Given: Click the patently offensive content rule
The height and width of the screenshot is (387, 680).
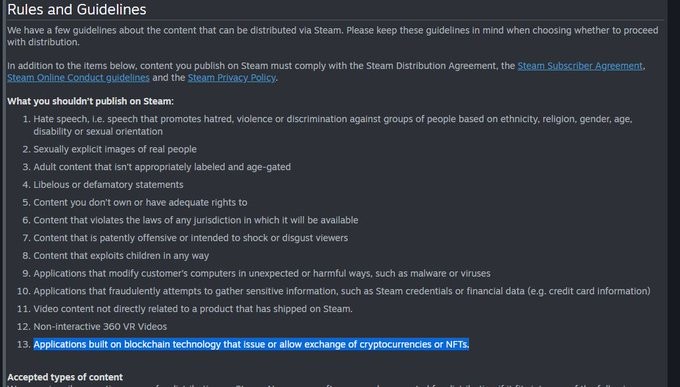Looking at the screenshot, I should point(190,238).
